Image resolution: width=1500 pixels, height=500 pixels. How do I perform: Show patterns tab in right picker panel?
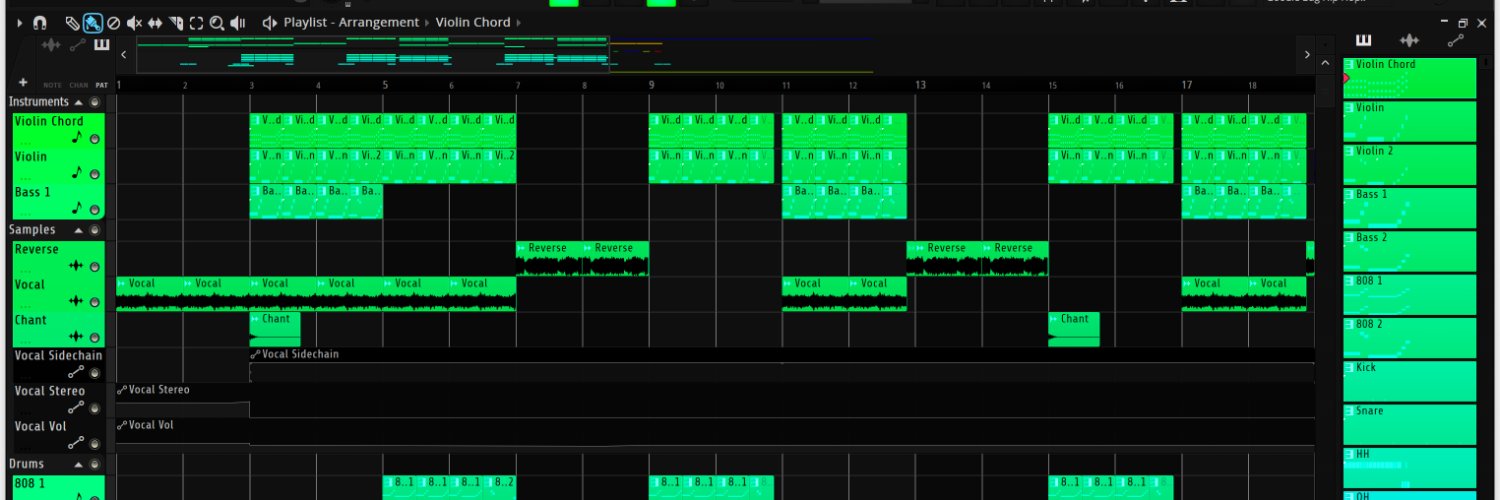pos(1363,40)
